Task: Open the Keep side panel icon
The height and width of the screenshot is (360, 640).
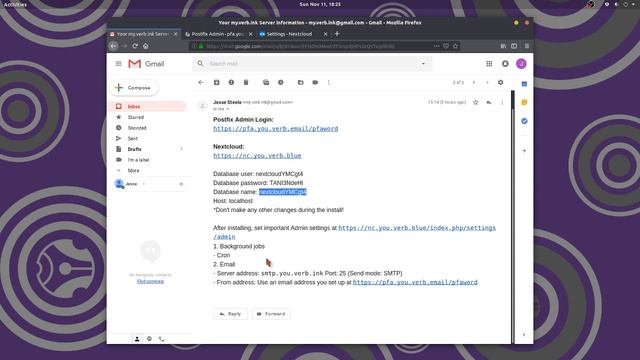Action: (x=524, y=102)
